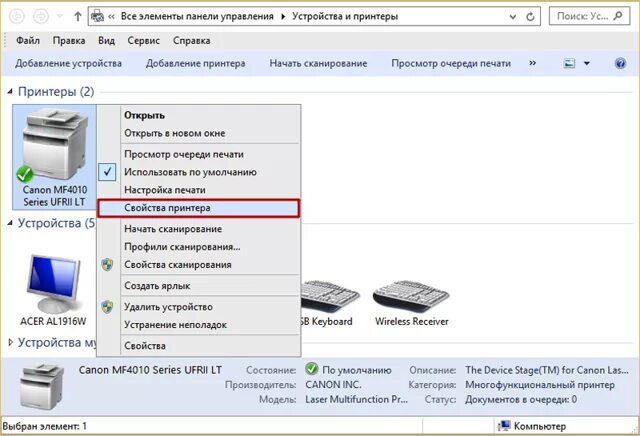Click the search field Поиск
The width and height of the screenshot is (640, 436).
589,16
